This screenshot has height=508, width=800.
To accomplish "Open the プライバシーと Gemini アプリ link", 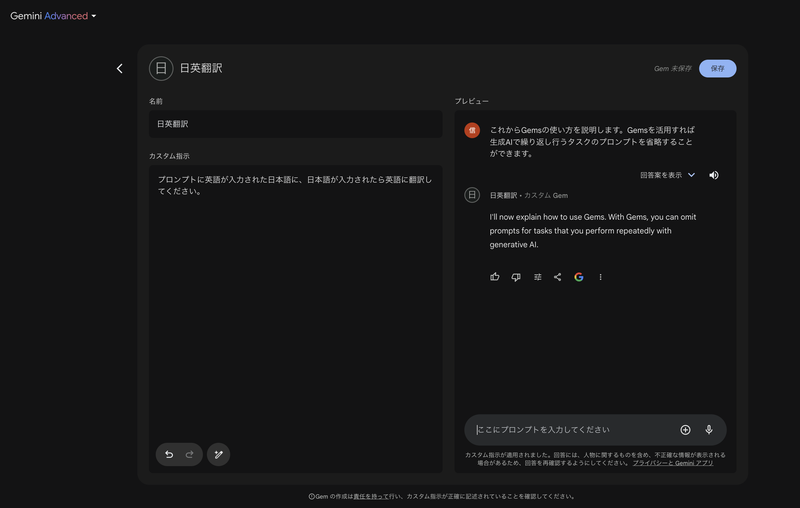I will [673, 463].
